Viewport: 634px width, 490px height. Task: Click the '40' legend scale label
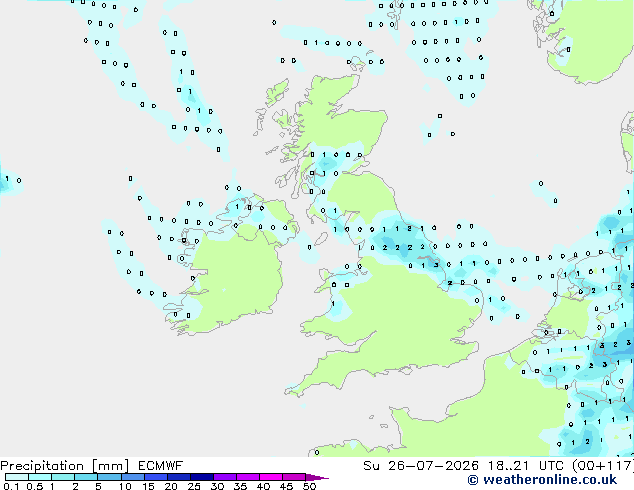pyautogui.click(x=263, y=486)
